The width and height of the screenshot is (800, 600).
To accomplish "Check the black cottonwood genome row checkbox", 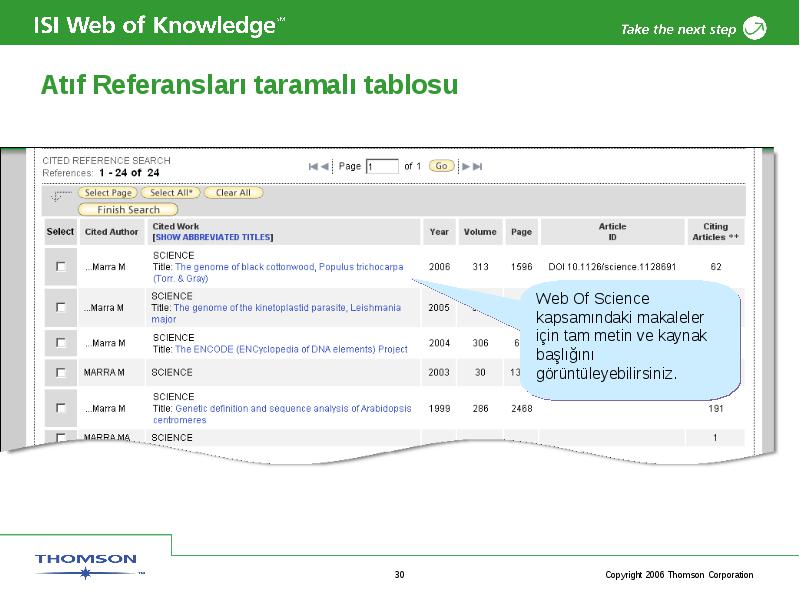I will [x=61, y=266].
